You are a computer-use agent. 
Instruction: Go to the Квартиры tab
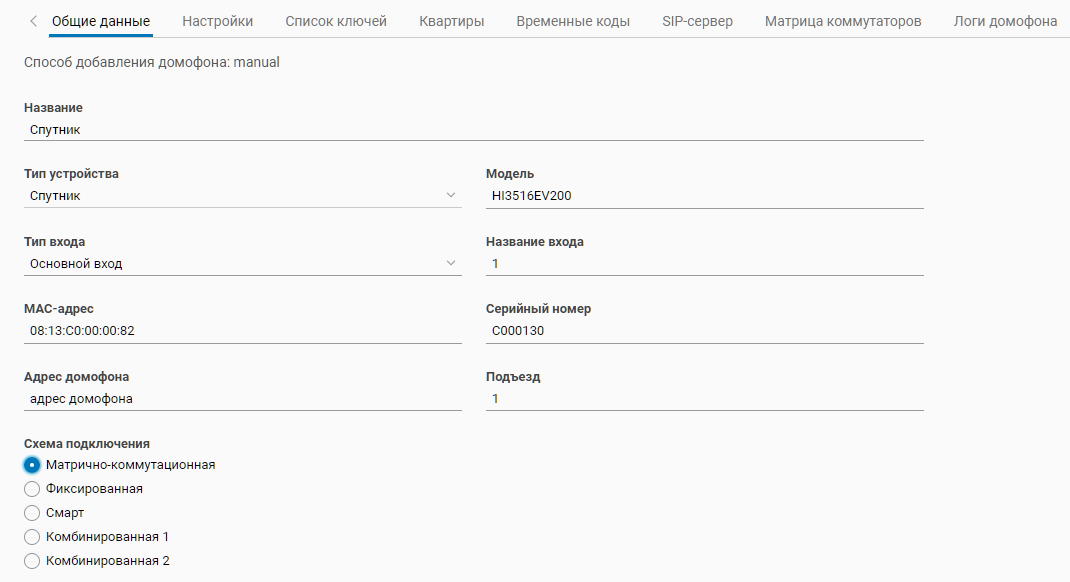[452, 21]
